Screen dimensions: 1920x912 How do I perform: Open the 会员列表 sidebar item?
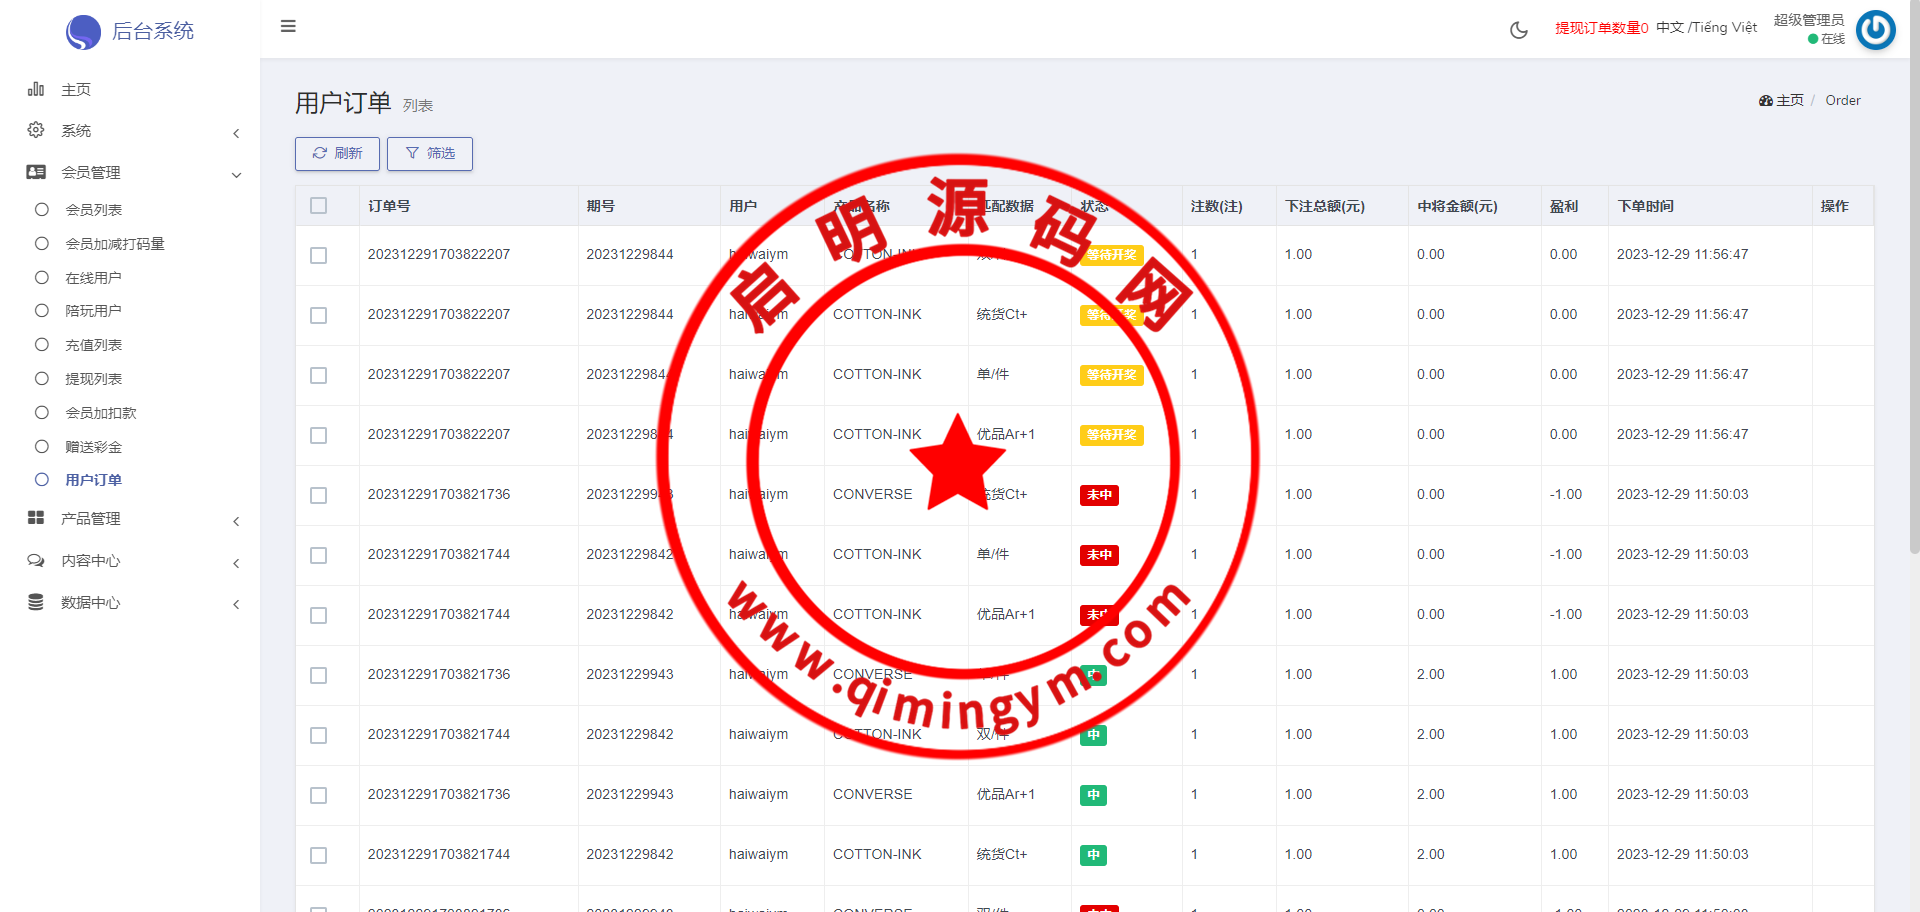(94, 210)
